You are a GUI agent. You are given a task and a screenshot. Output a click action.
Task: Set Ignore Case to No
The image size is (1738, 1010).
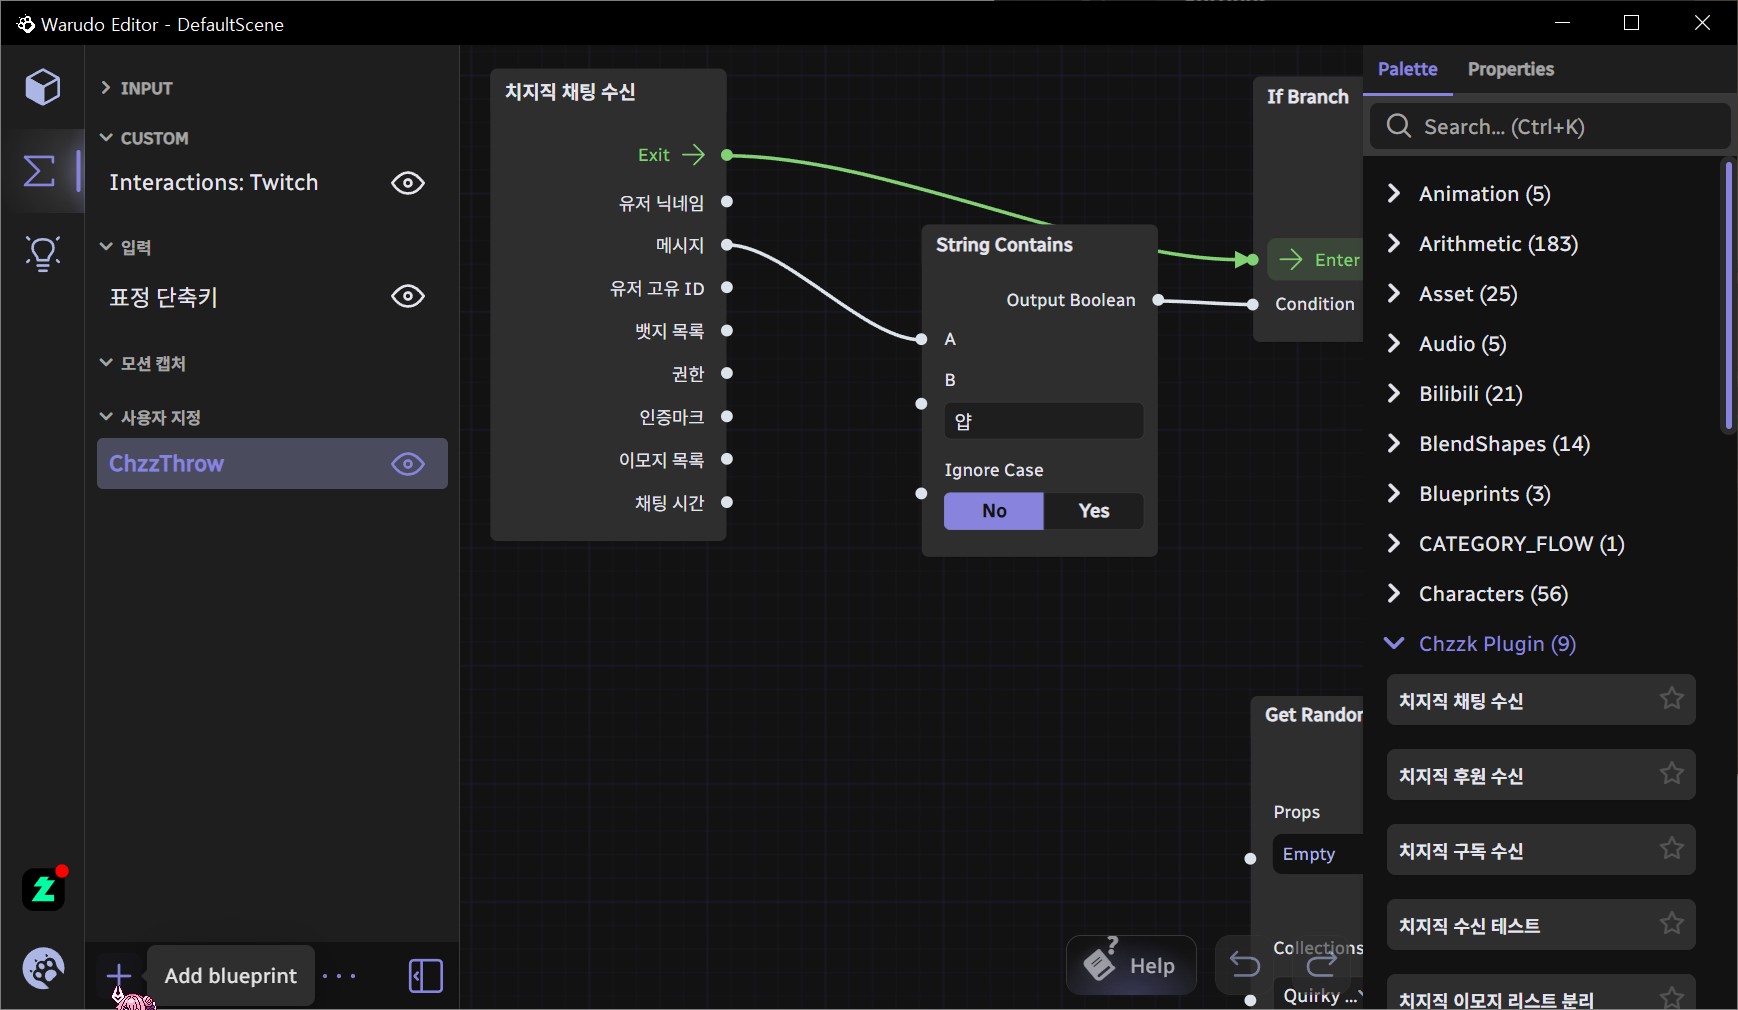pyautogui.click(x=994, y=511)
